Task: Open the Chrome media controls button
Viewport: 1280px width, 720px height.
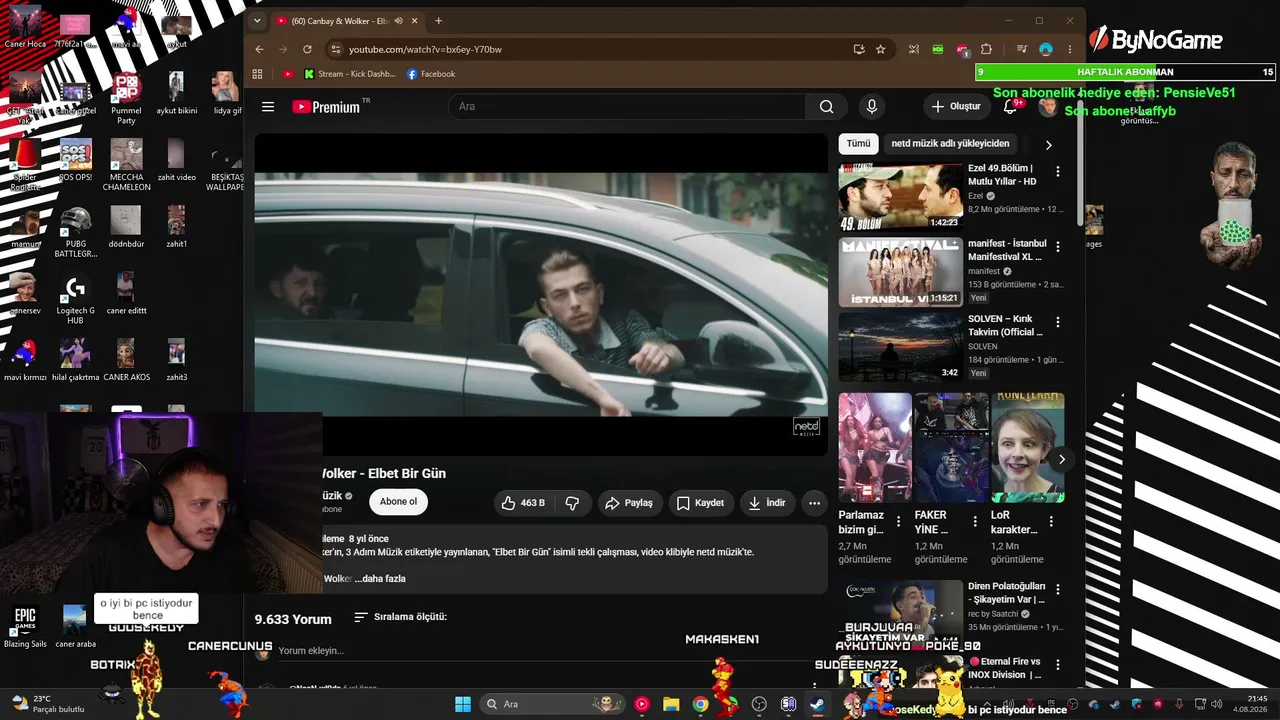Action: pos(1021,49)
